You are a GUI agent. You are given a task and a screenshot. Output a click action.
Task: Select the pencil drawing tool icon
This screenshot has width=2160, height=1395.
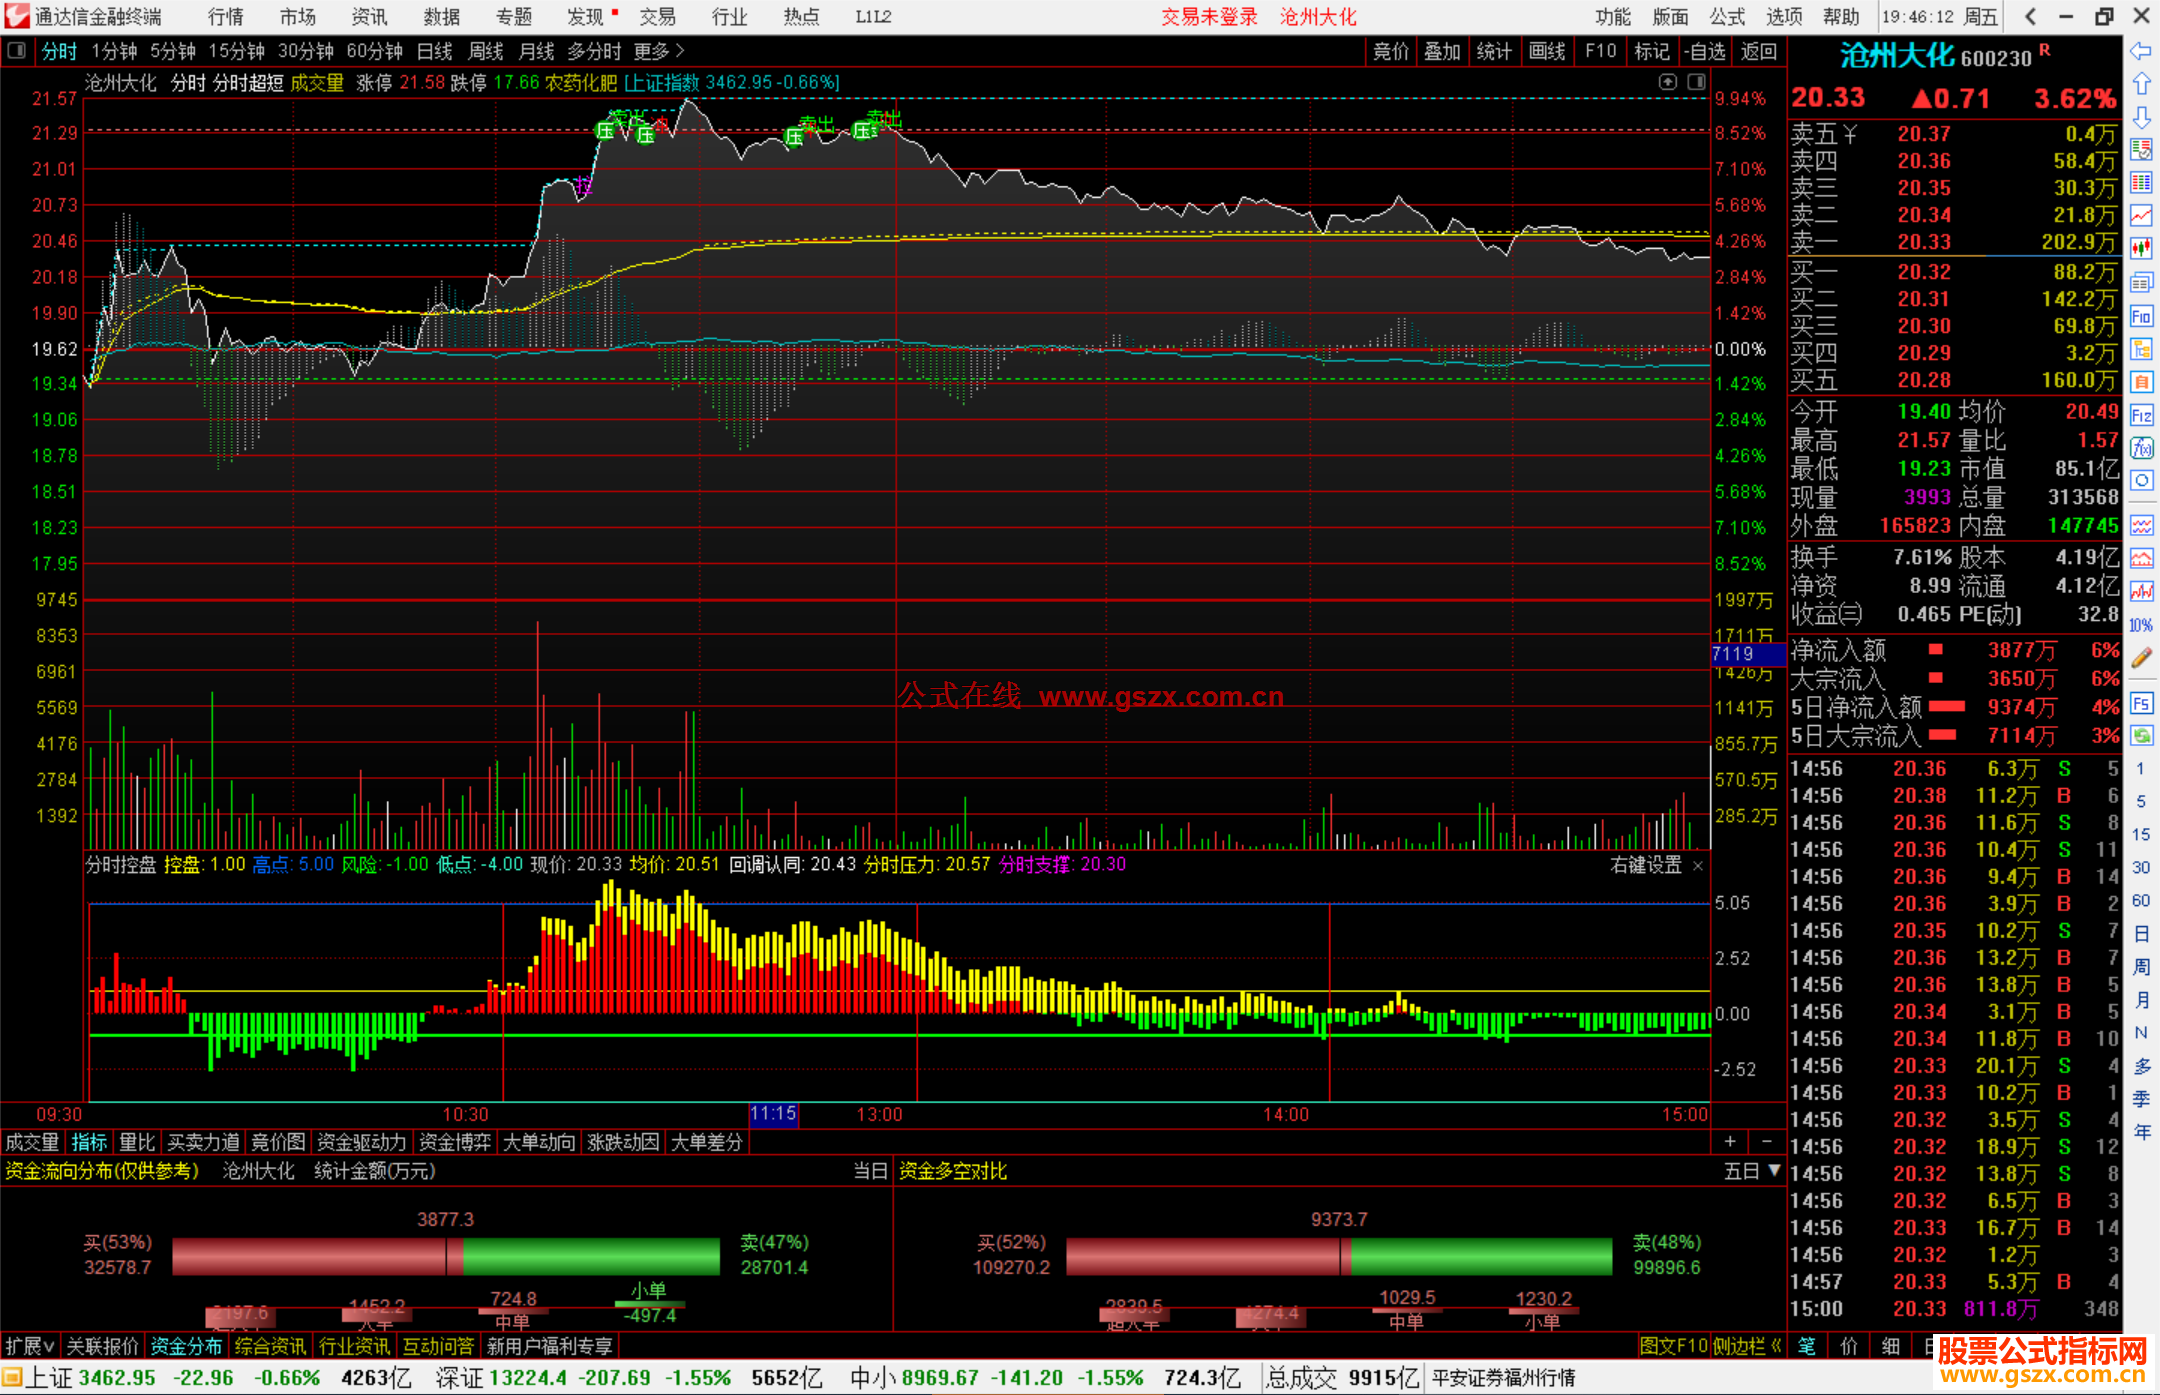coord(2141,658)
